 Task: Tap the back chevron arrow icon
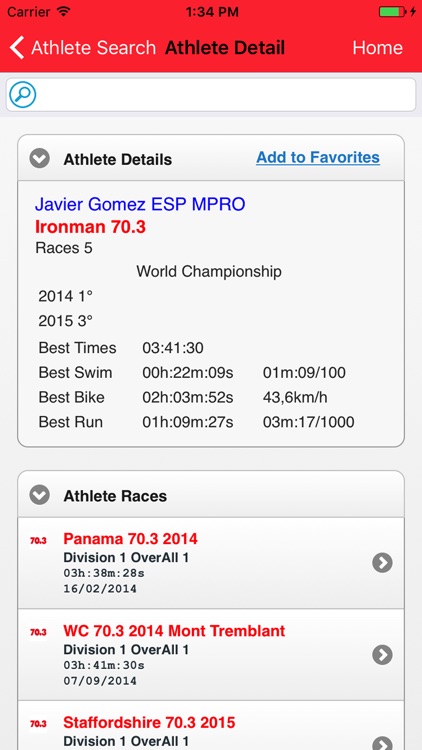[x=17, y=48]
